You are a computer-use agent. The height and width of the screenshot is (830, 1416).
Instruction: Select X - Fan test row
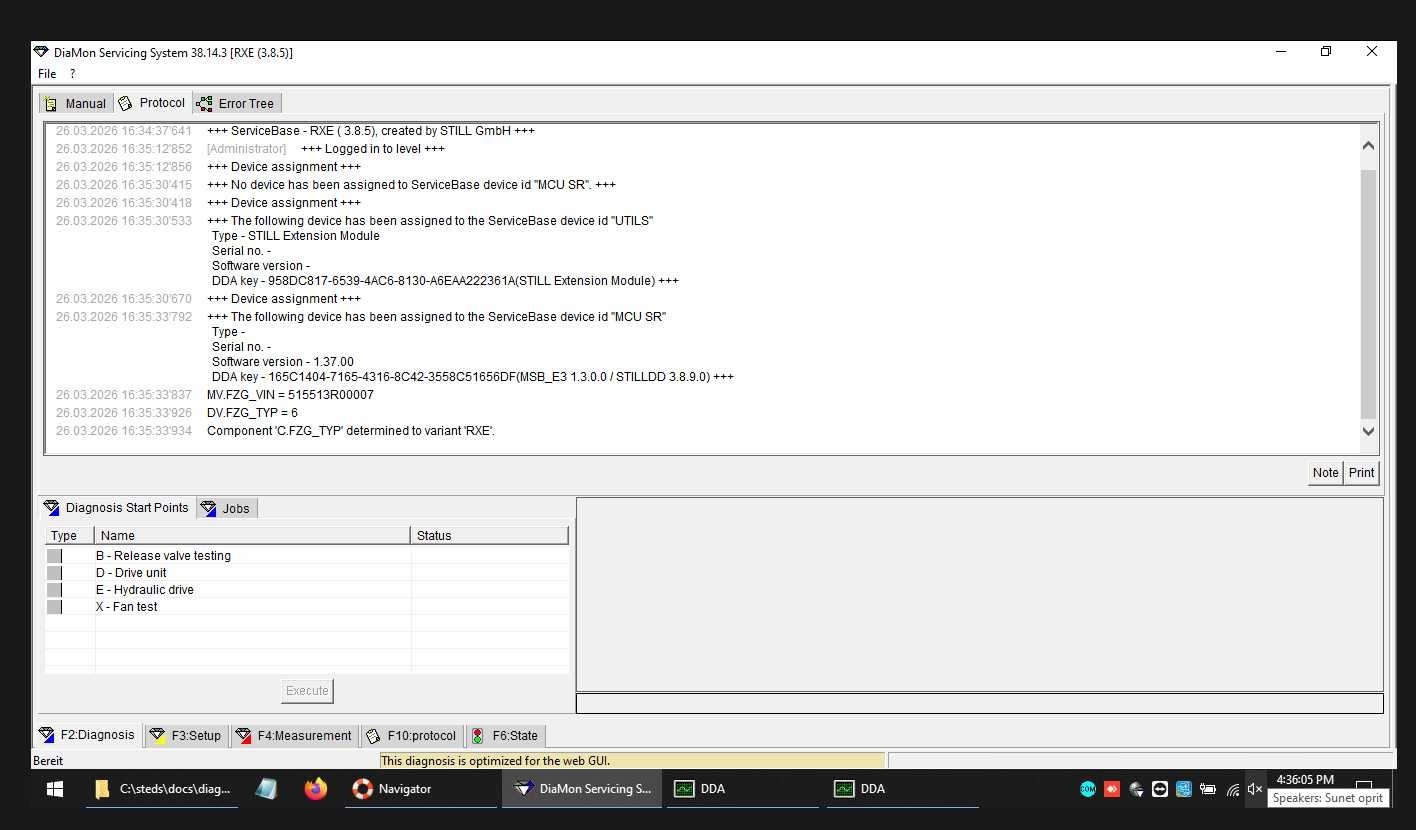pos(307,607)
